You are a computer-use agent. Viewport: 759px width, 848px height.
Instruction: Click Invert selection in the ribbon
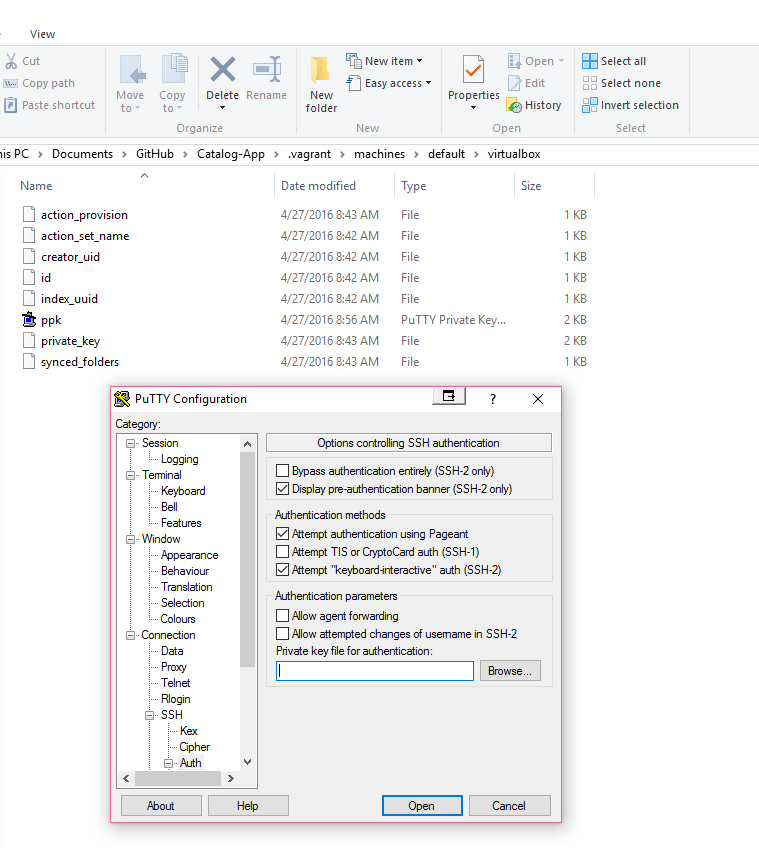630,105
